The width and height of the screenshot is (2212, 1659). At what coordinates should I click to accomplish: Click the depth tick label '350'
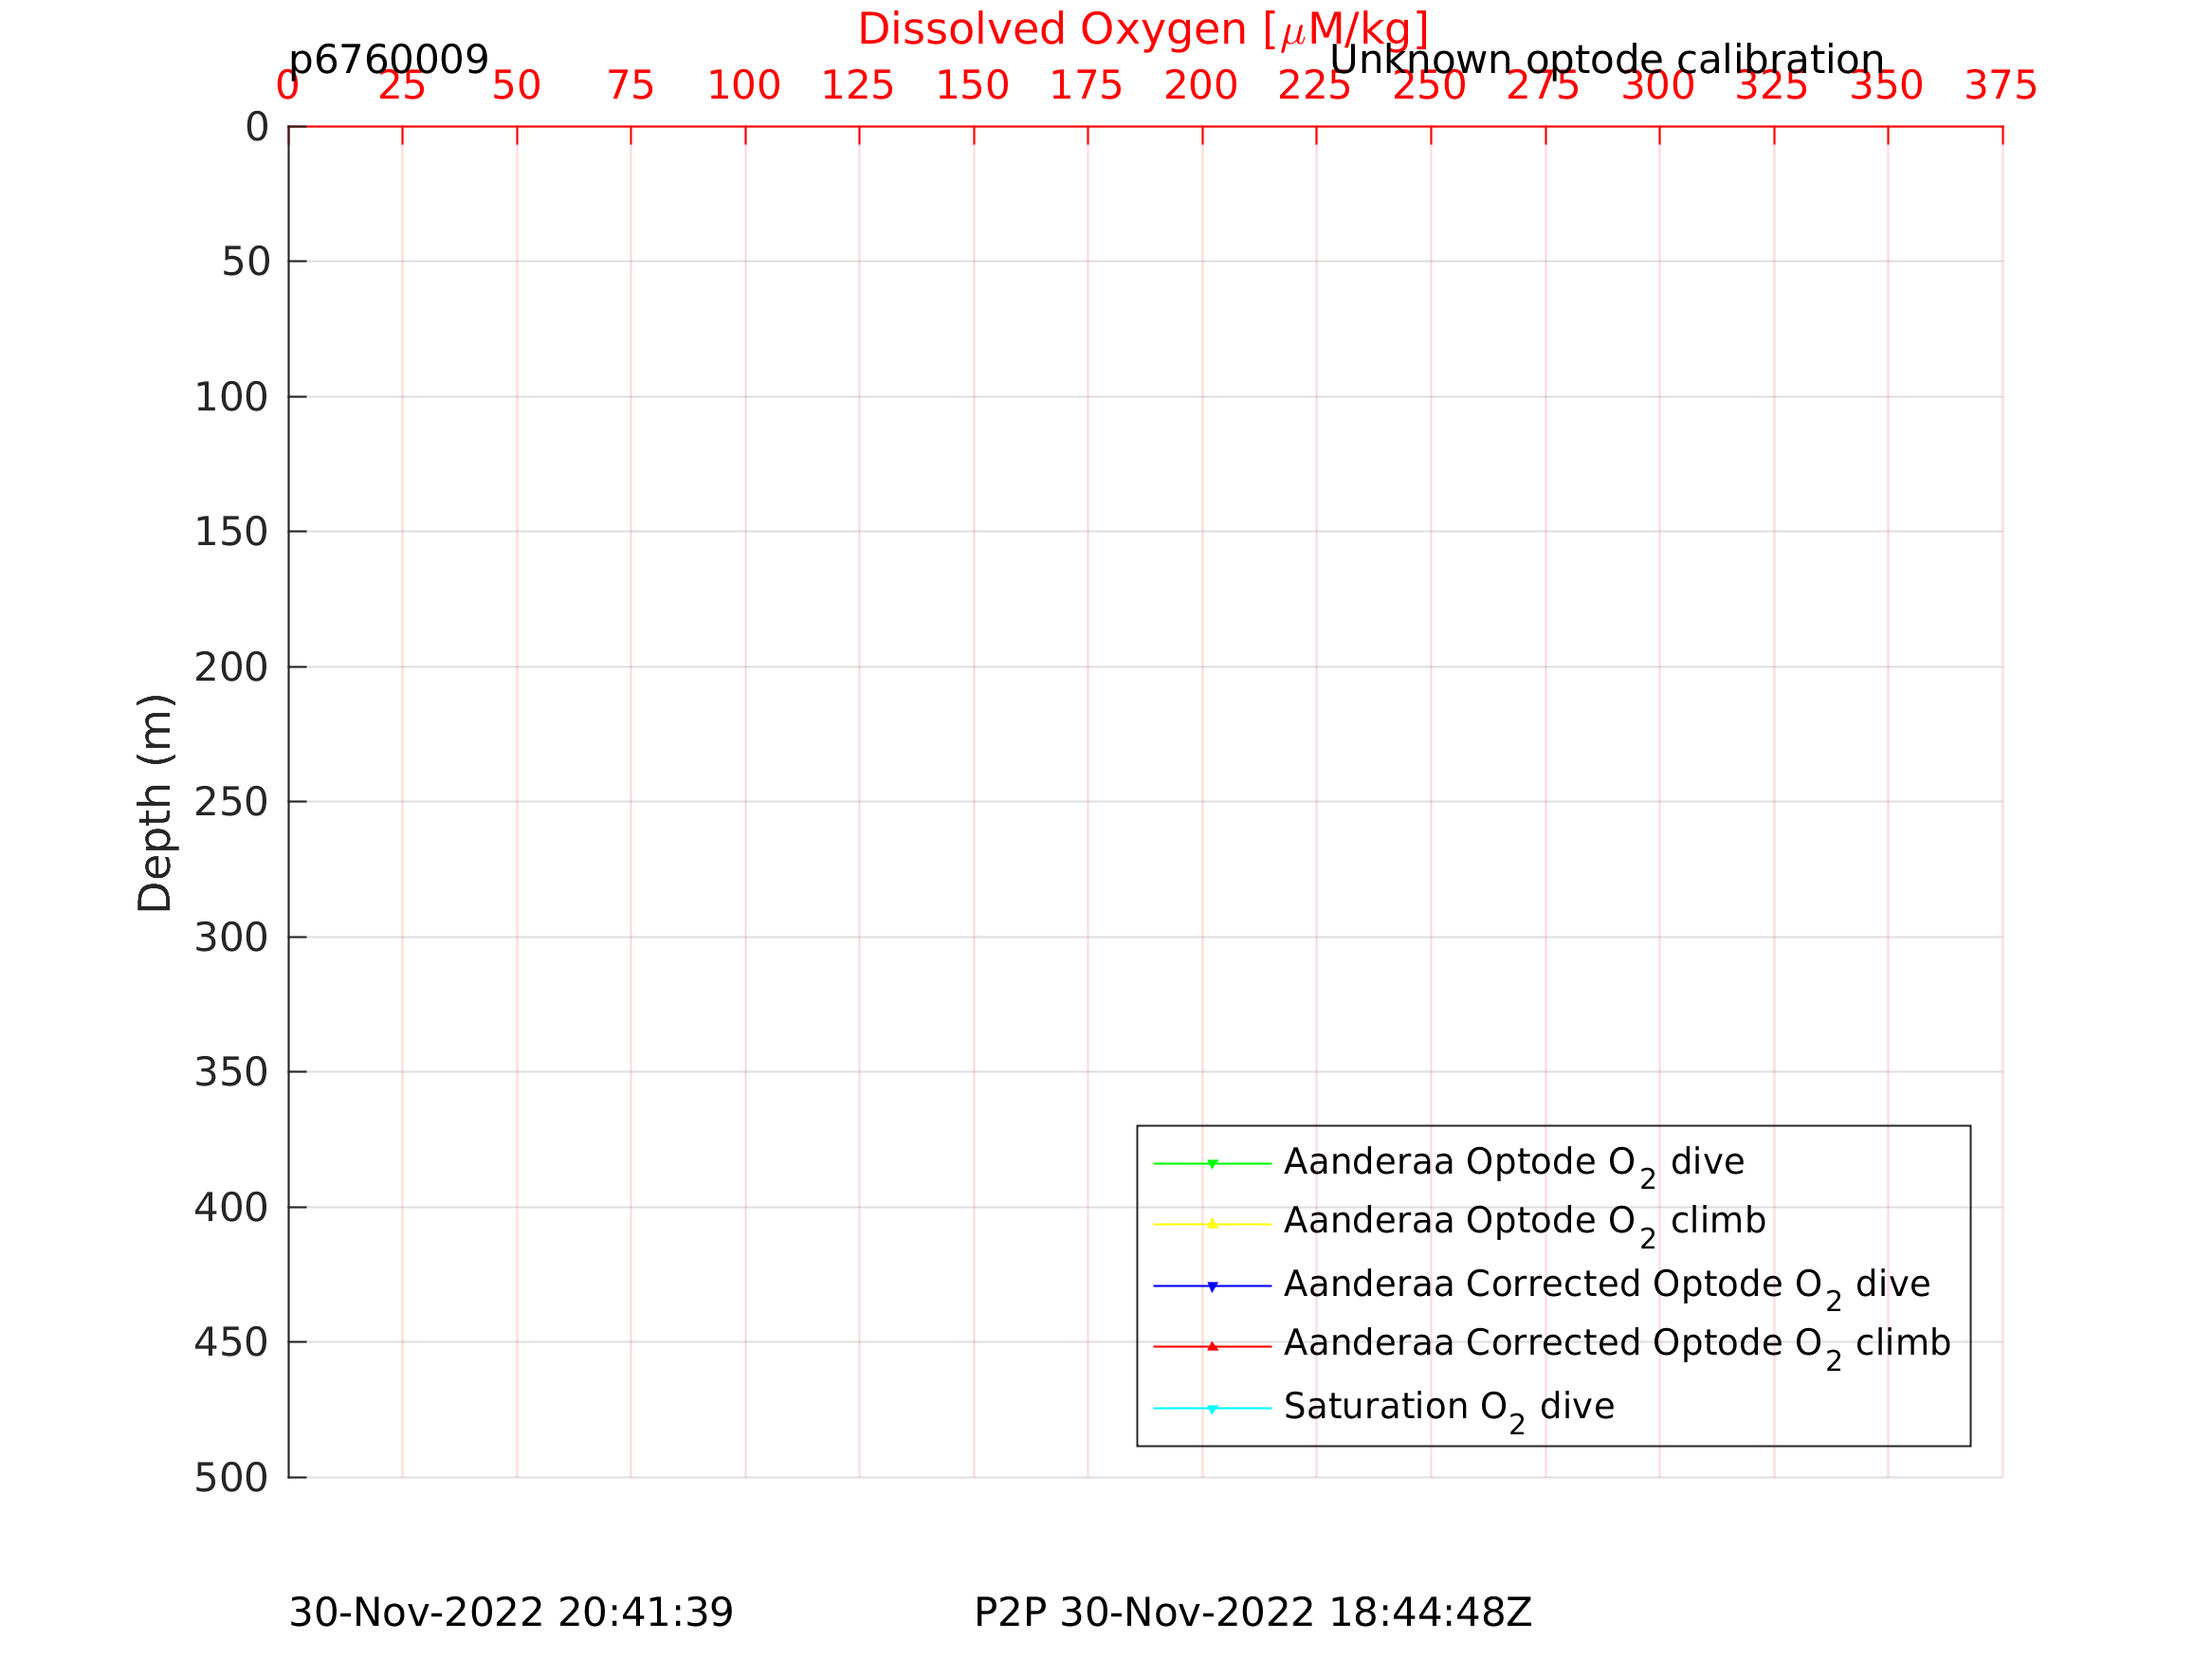pyautogui.click(x=231, y=1072)
